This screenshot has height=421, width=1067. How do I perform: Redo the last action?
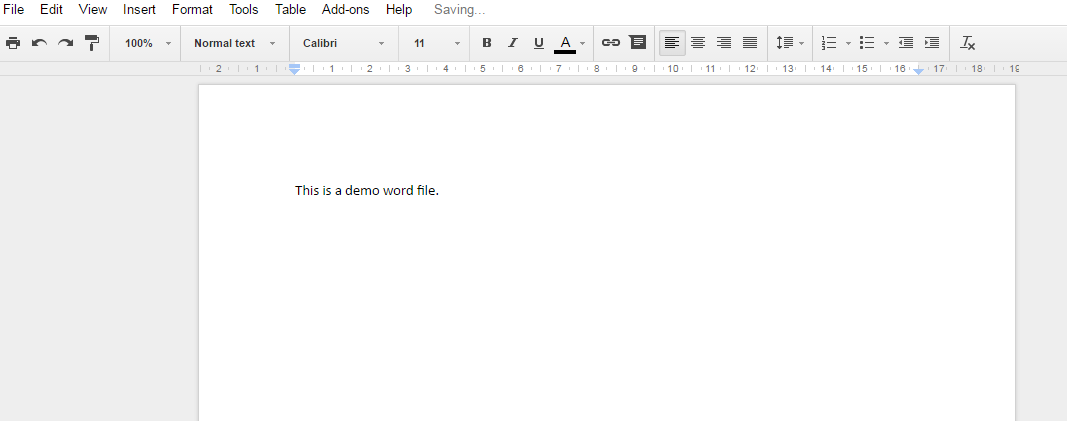[x=65, y=43]
